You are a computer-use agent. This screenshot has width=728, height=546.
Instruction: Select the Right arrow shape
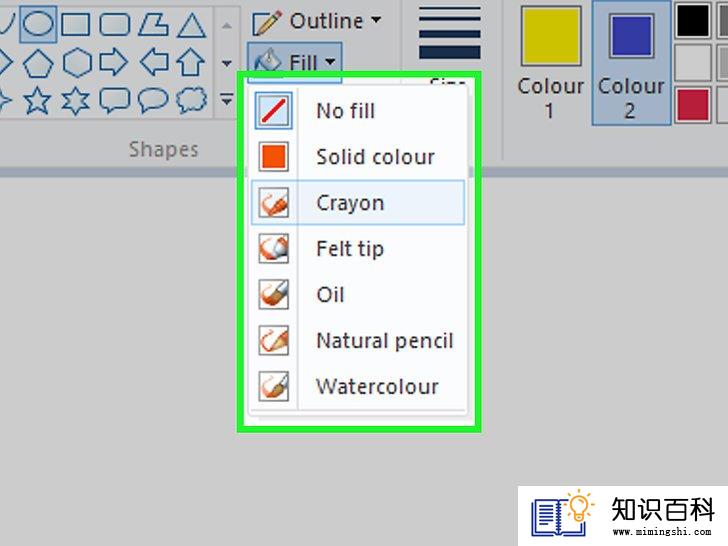(x=114, y=63)
